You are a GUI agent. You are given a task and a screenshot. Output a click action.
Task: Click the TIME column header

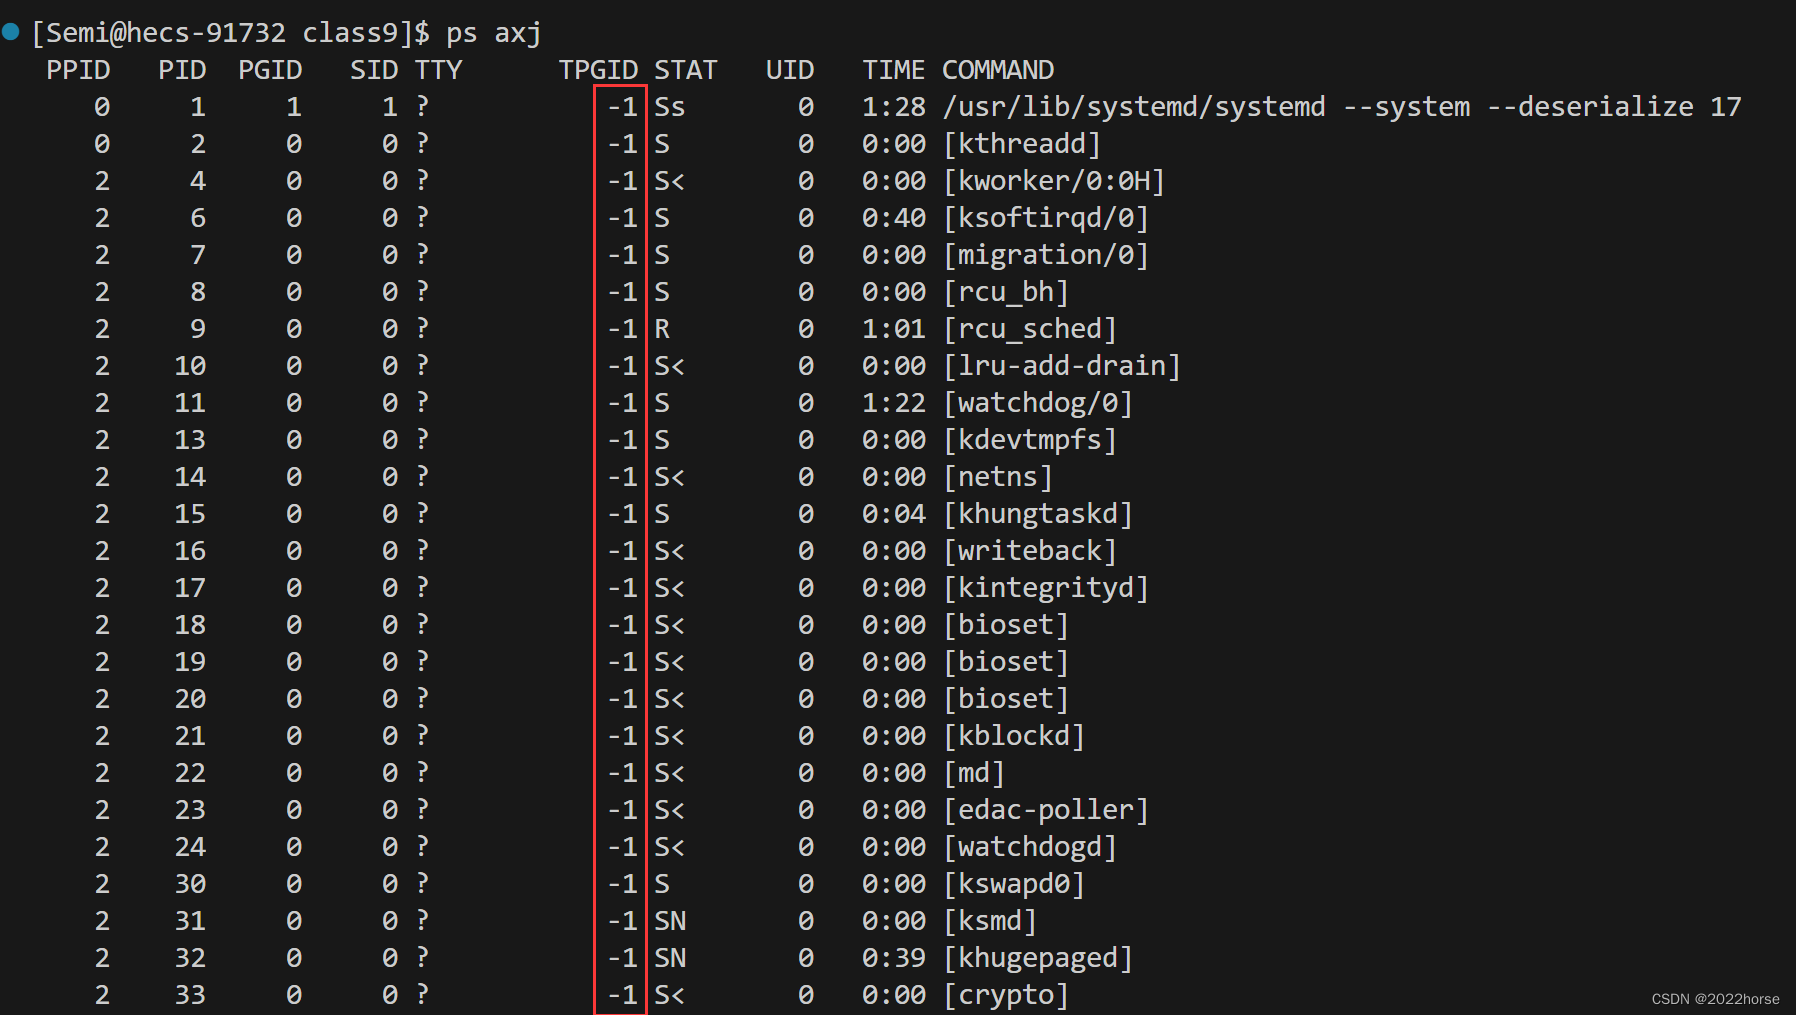click(x=894, y=70)
